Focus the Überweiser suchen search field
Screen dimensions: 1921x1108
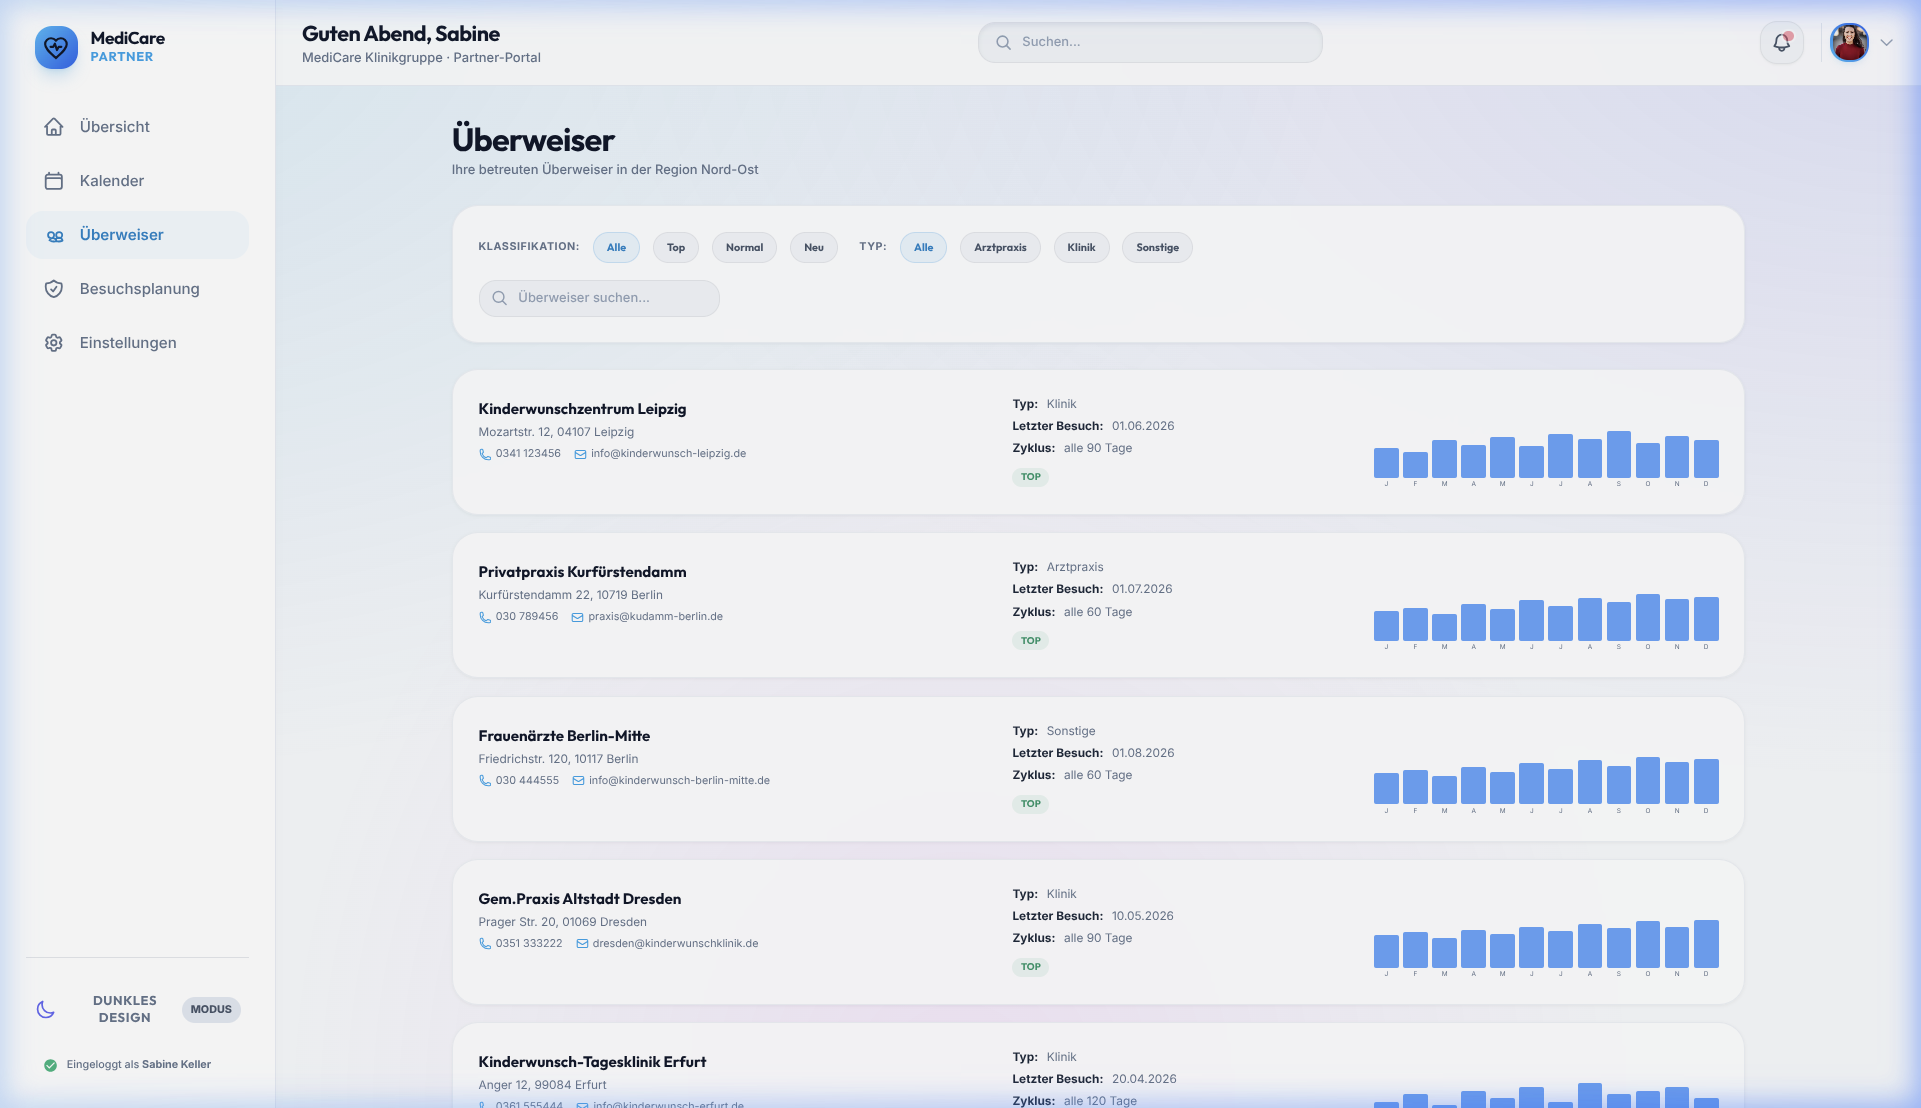click(599, 298)
